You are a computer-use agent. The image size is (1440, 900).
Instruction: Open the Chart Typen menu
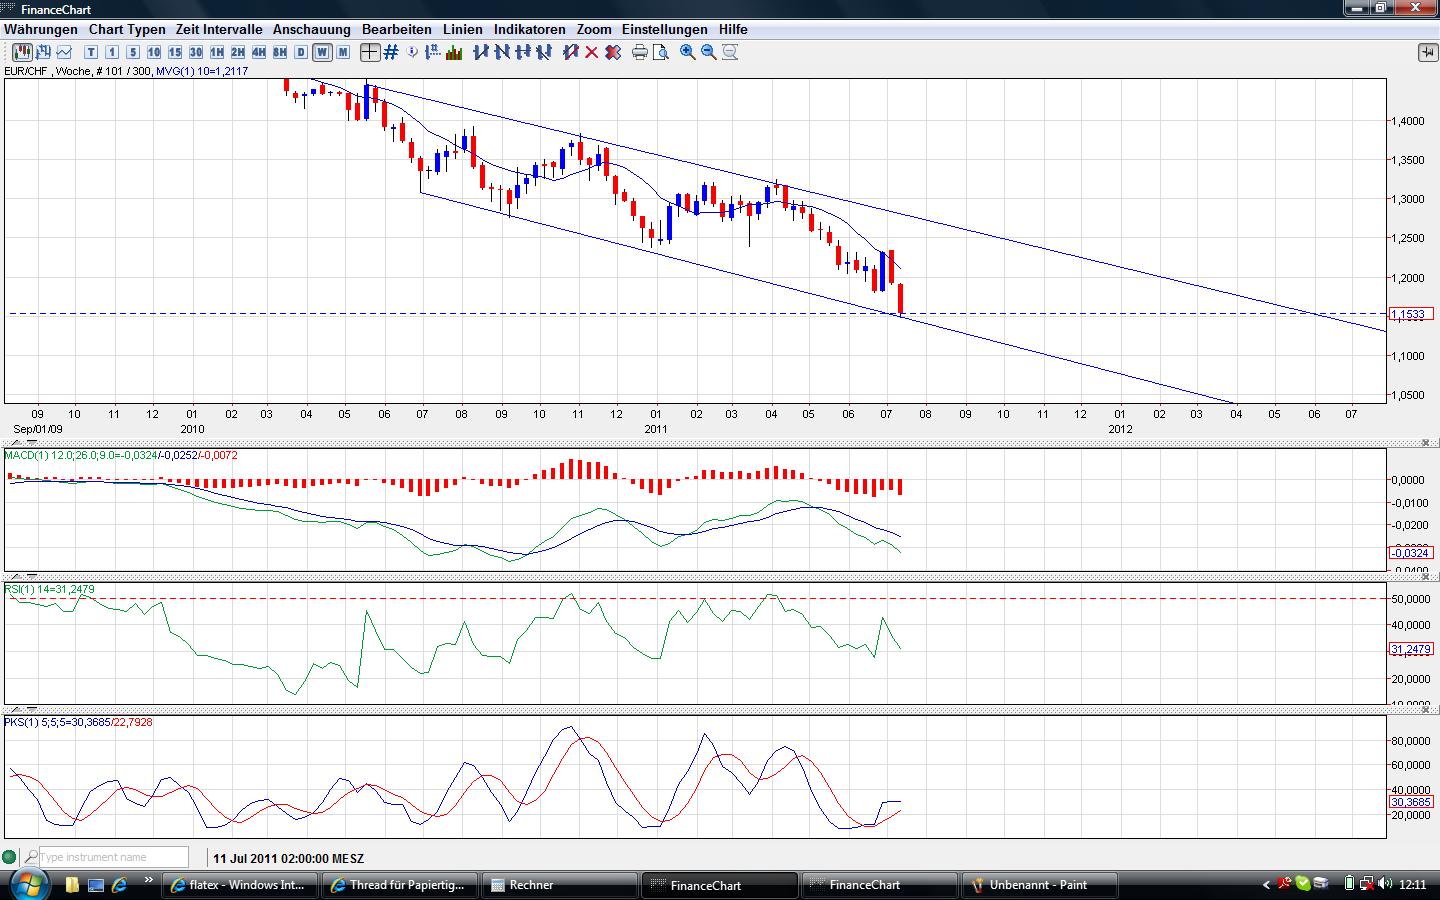126,29
